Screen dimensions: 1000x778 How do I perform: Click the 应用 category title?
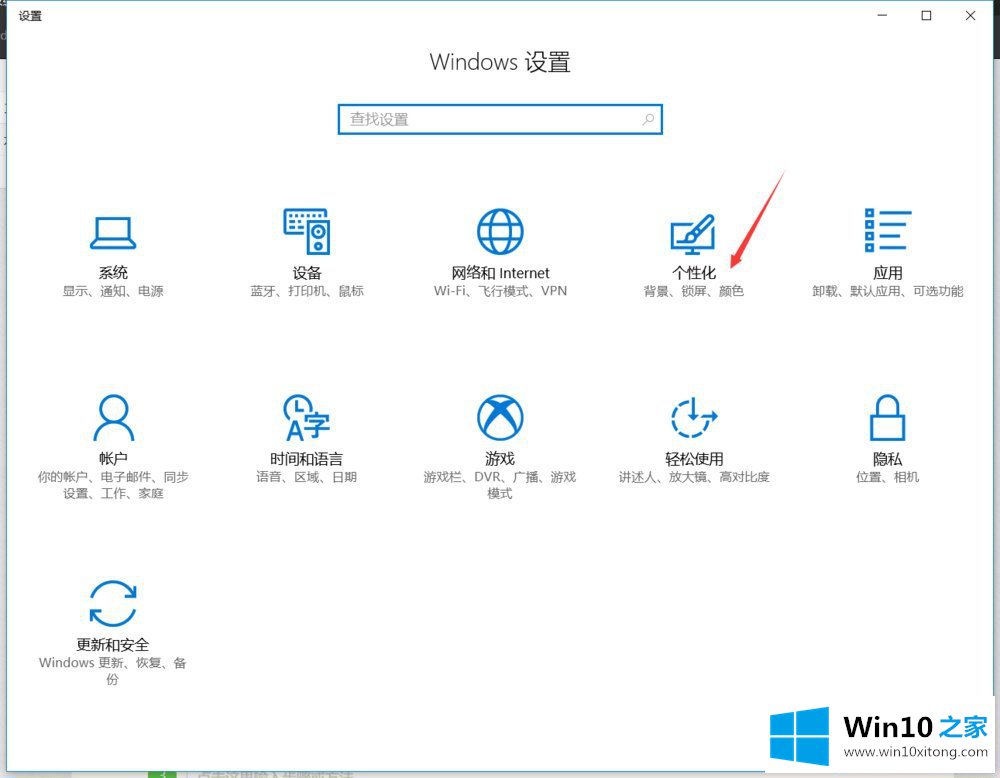(x=888, y=273)
